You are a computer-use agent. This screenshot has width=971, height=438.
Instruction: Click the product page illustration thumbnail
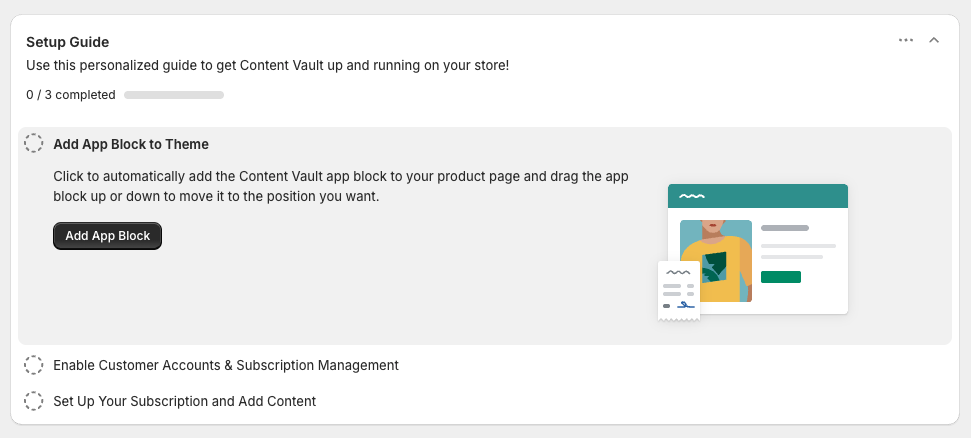click(758, 250)
